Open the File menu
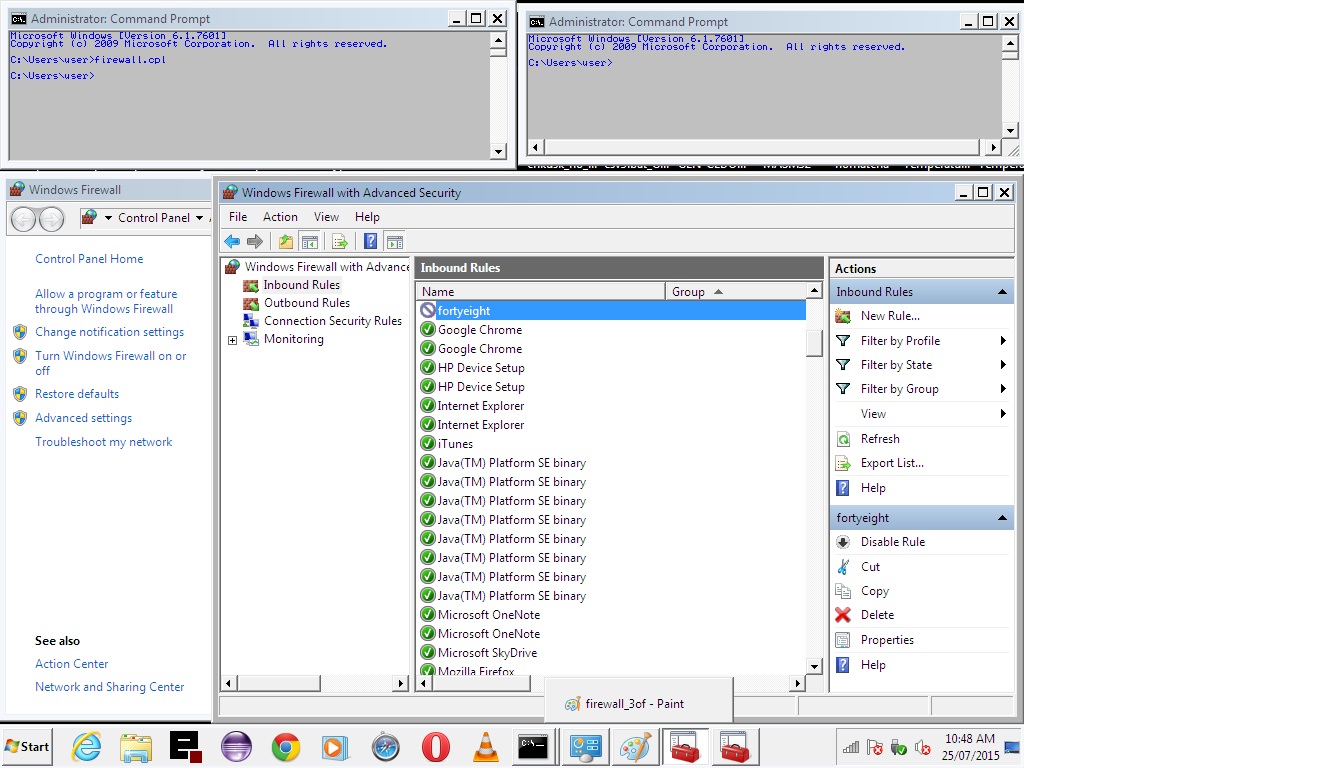The width and height of the screenshot is (1342, 768). tap(238, 217)
